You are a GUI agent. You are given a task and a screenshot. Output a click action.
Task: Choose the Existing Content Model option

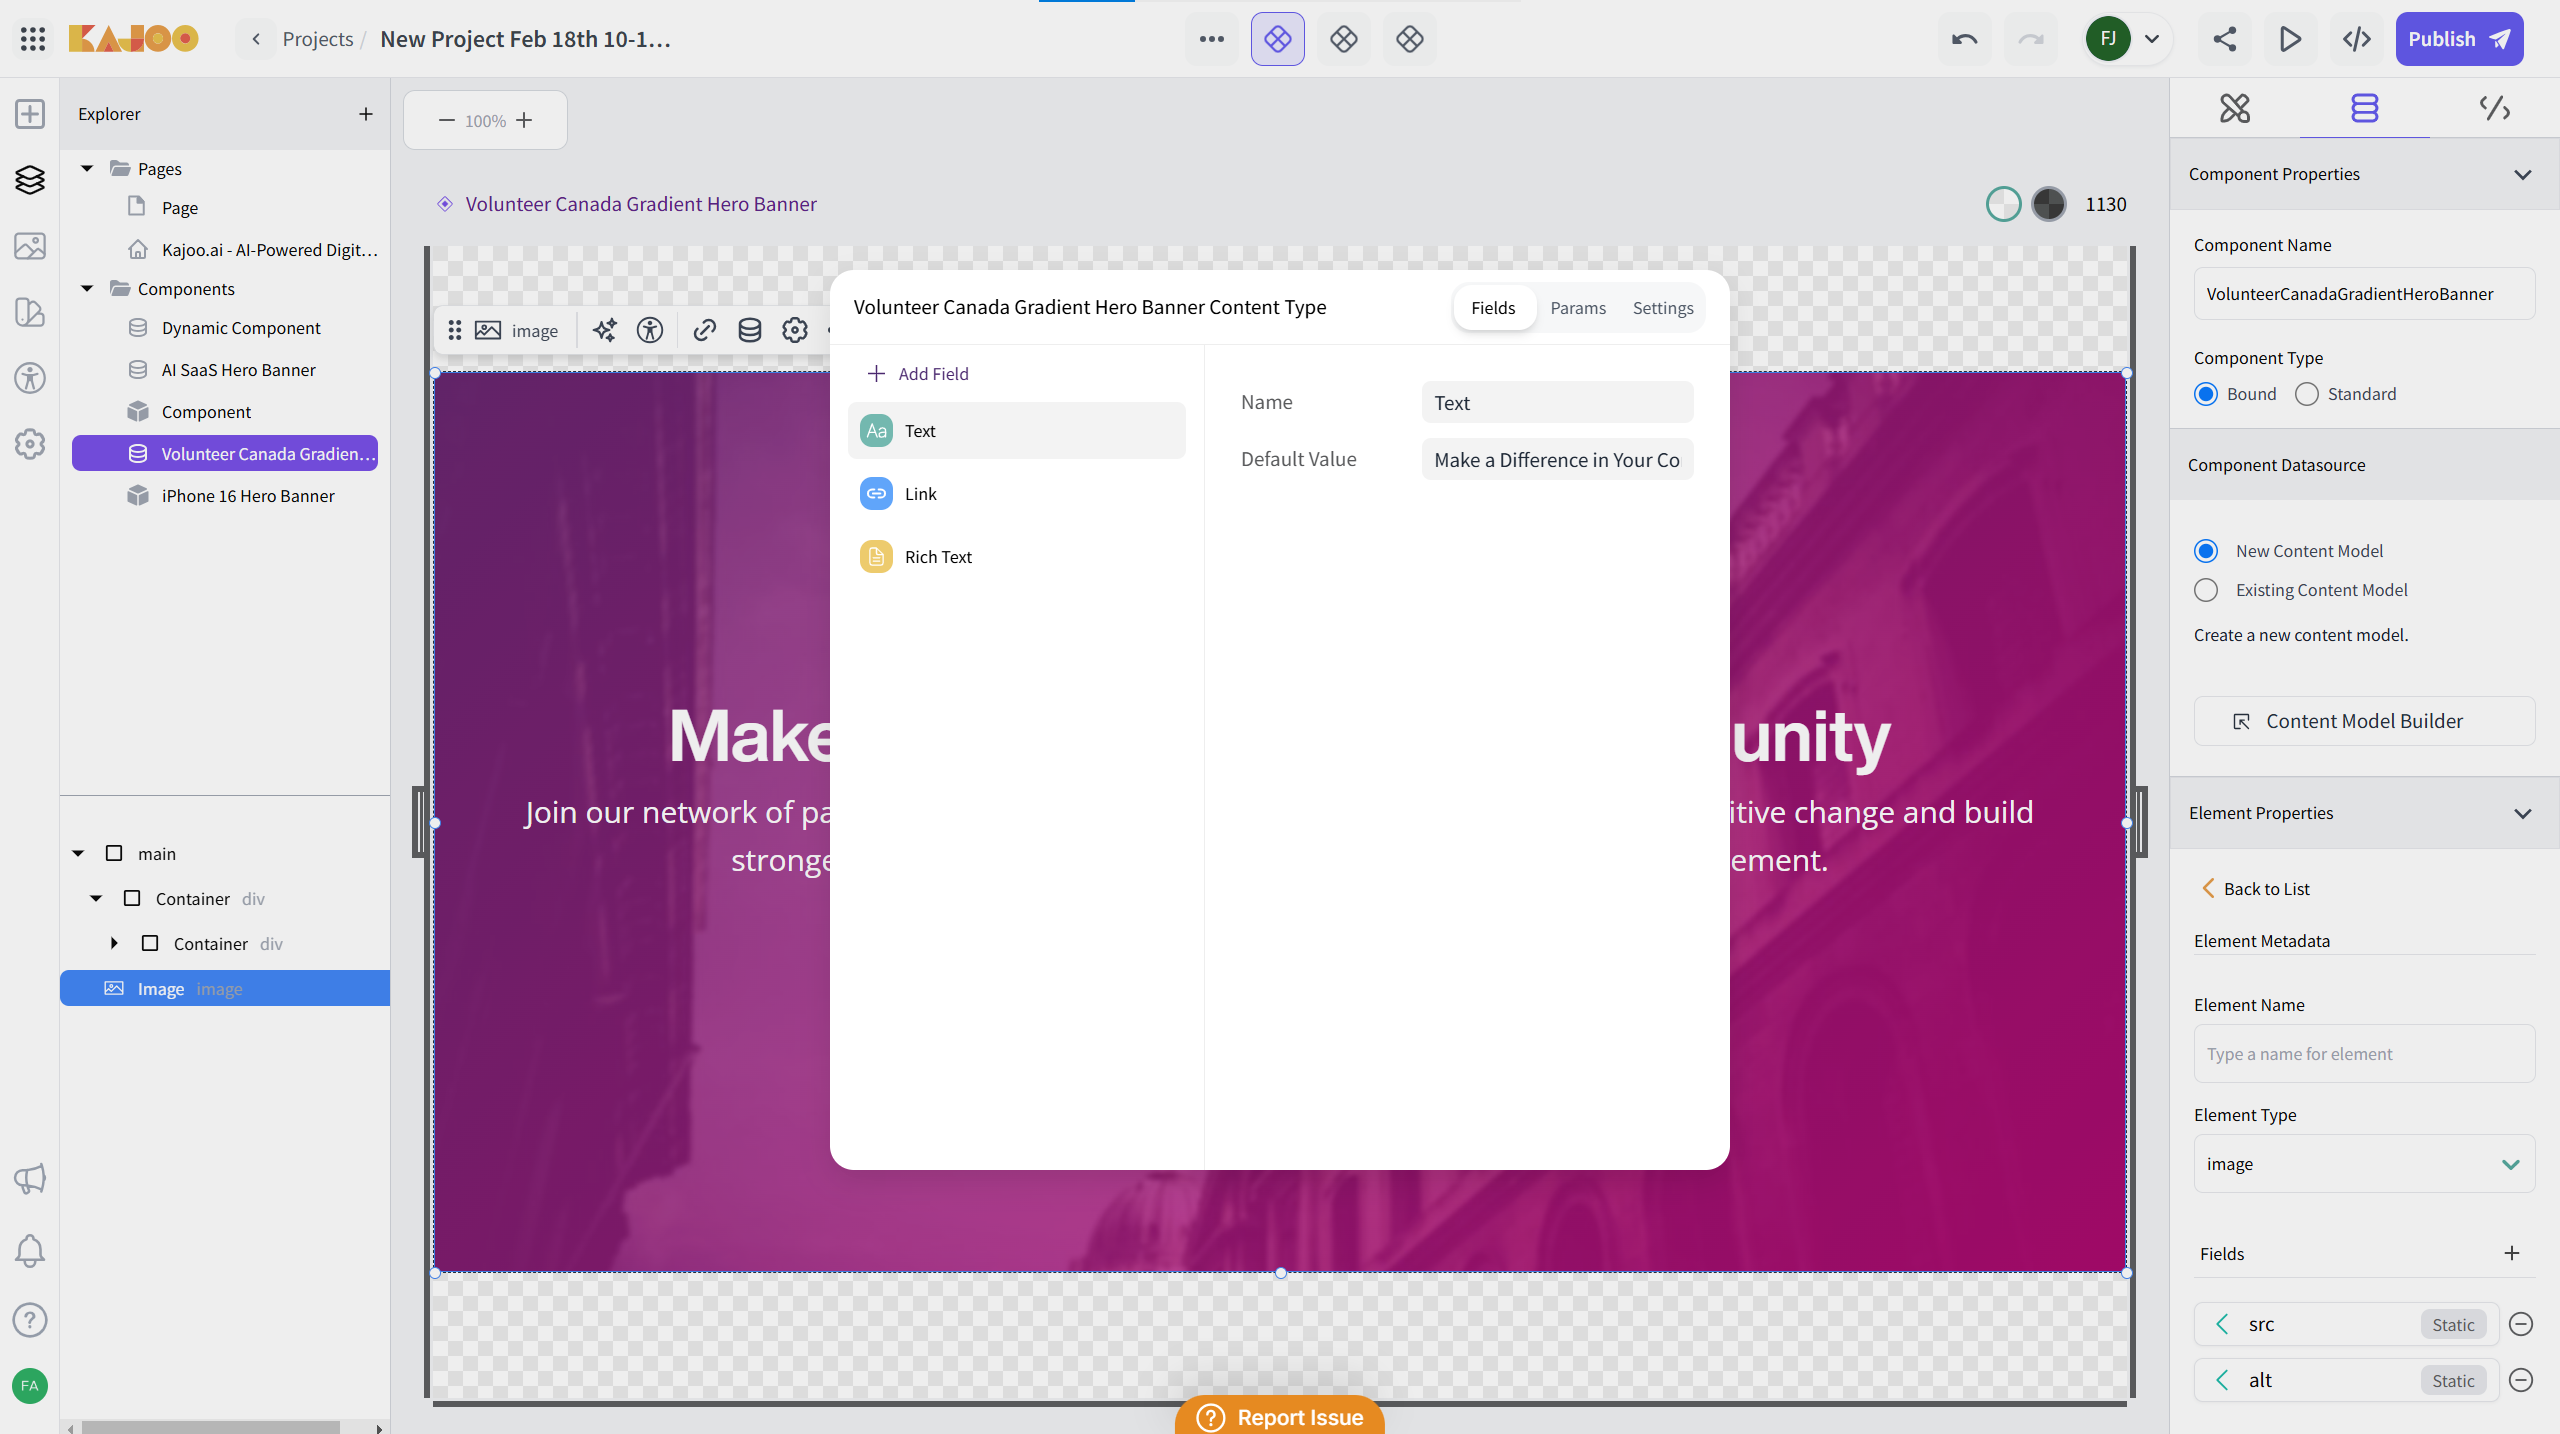pos(2206,590)
